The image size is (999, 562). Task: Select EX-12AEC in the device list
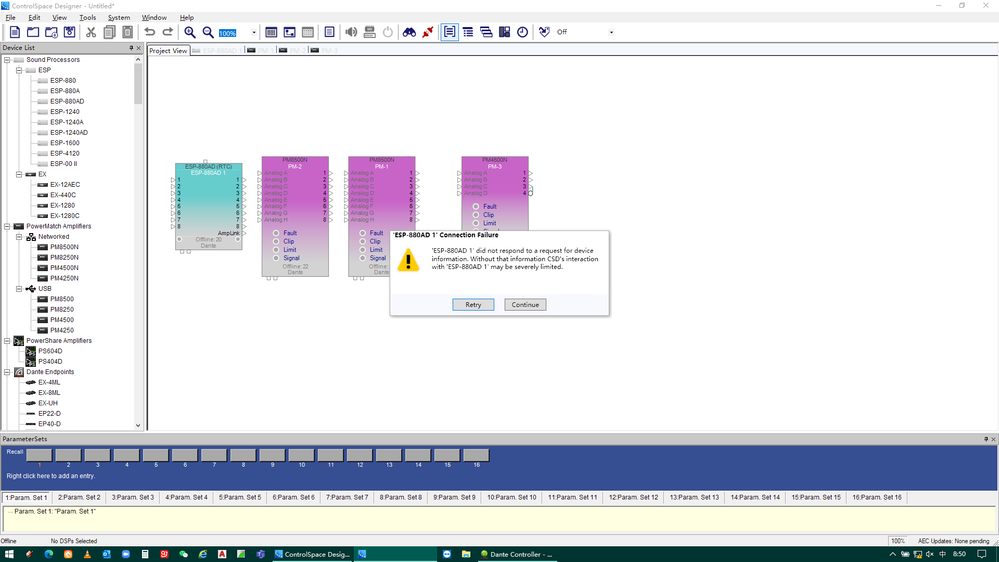(x=65, y=185)
